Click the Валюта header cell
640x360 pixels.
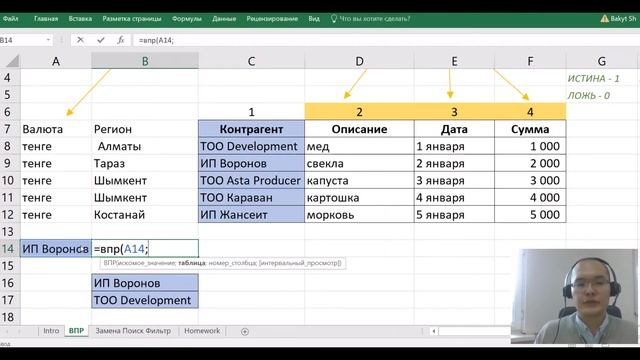[56, 129]
